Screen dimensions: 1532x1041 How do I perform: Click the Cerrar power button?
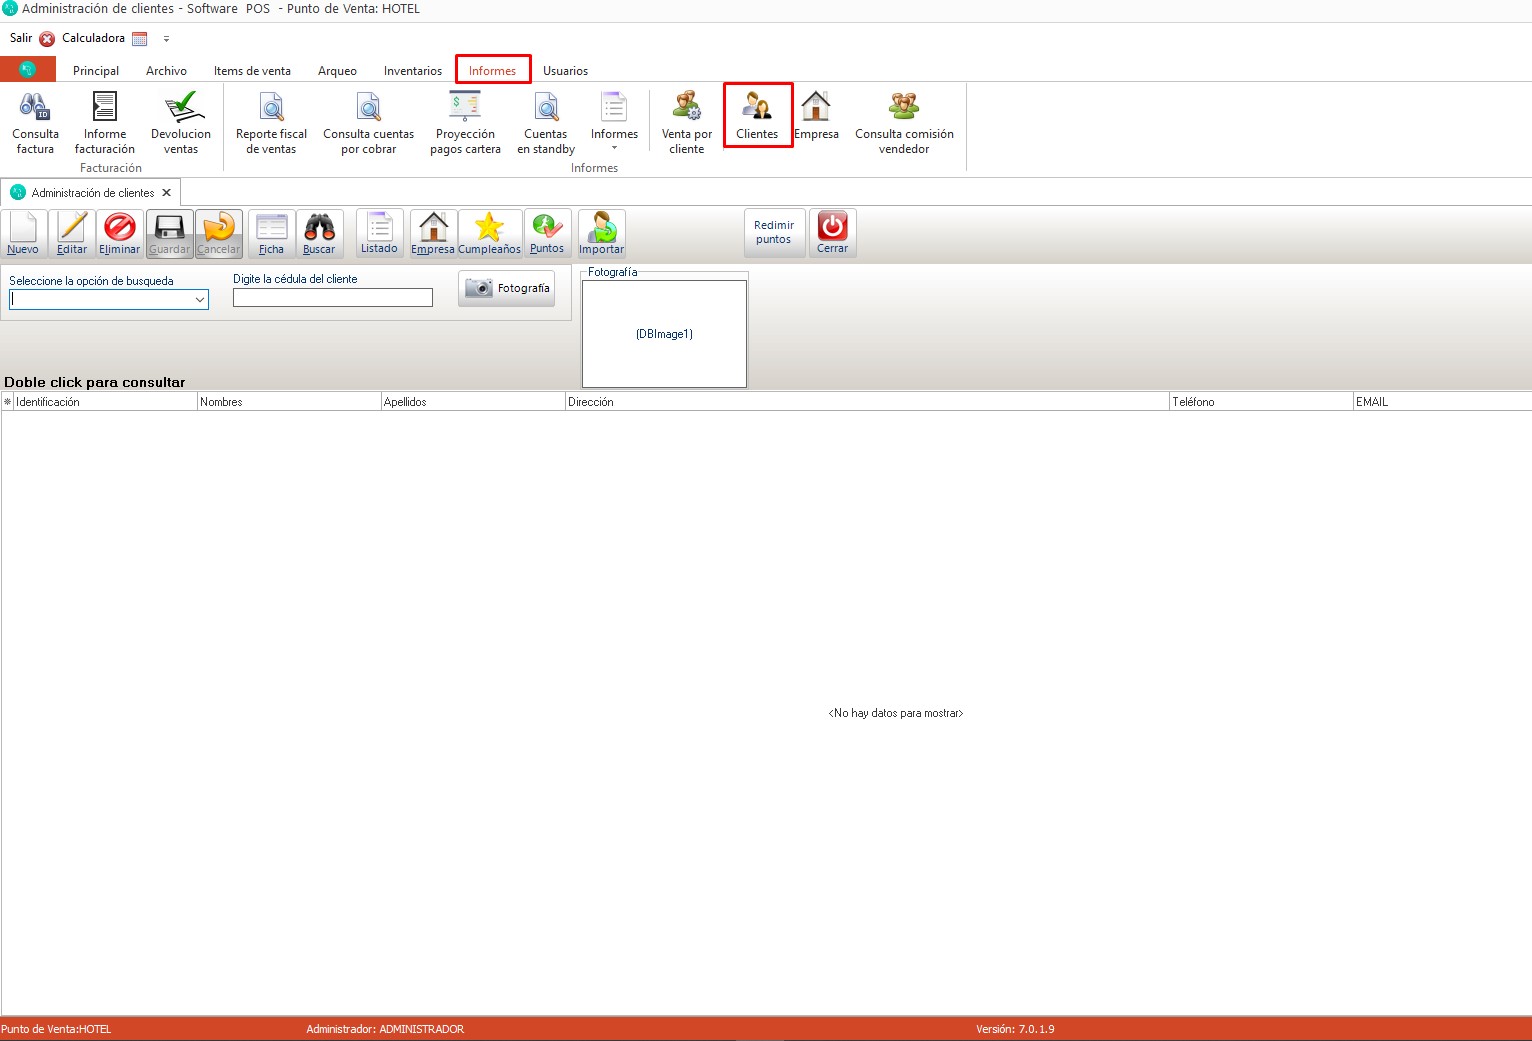(832, 233)
